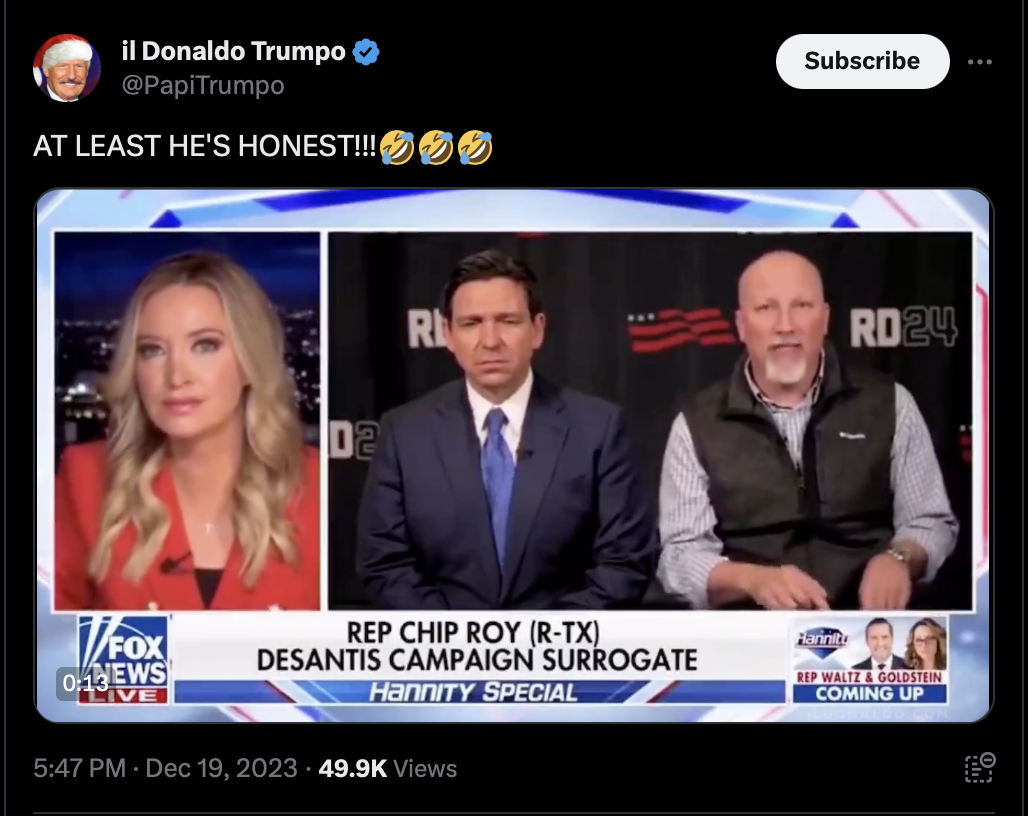Viewport: 1028px width, 816px height.
Task: Click the Hannity logo in coming up box
Action: (822, 638)
